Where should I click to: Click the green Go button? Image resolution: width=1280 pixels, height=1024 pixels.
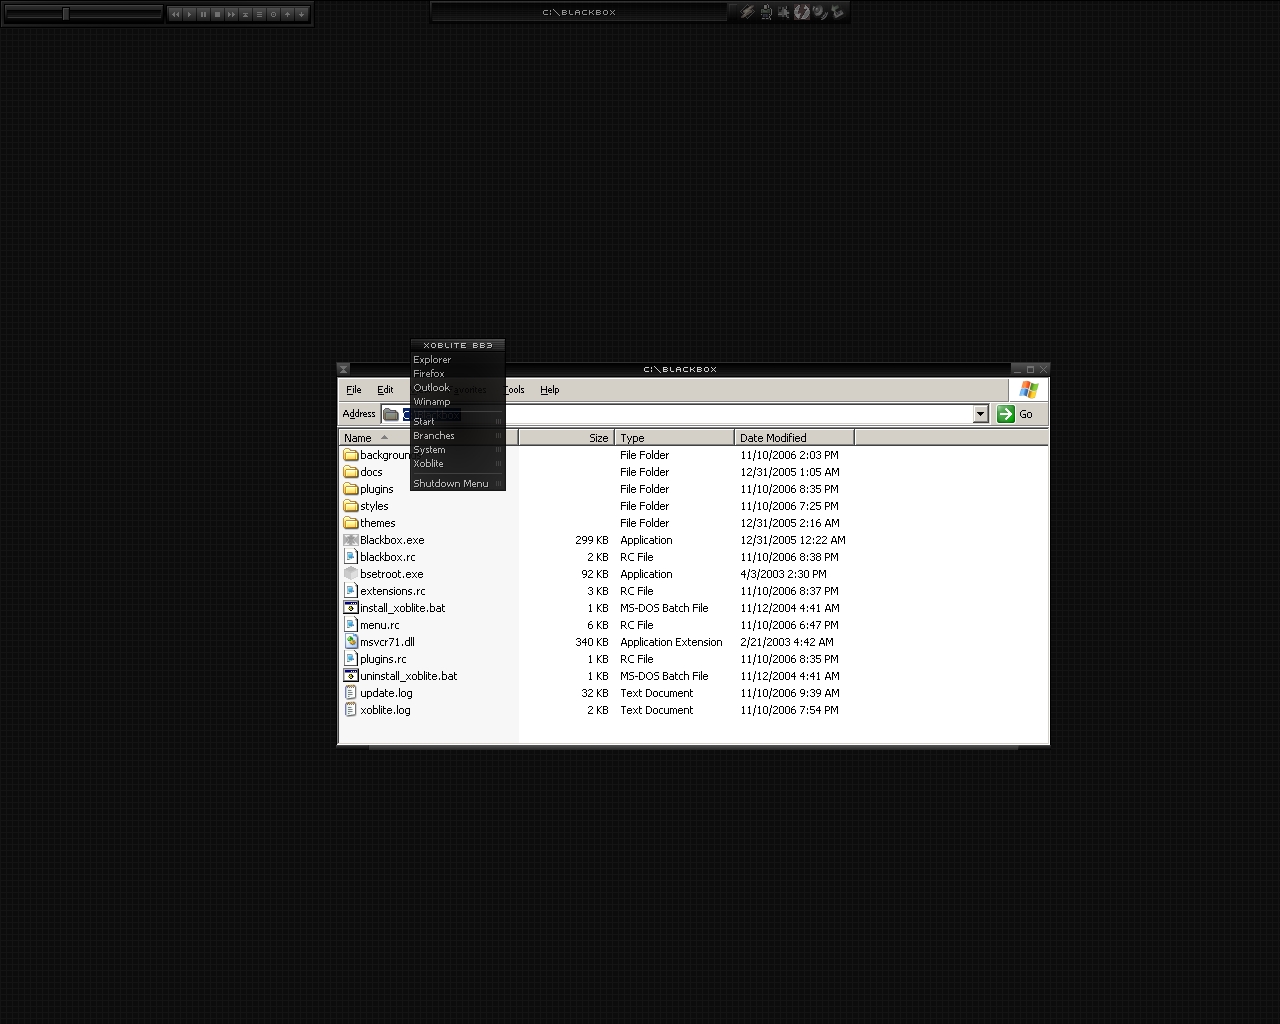point(1016,414)
